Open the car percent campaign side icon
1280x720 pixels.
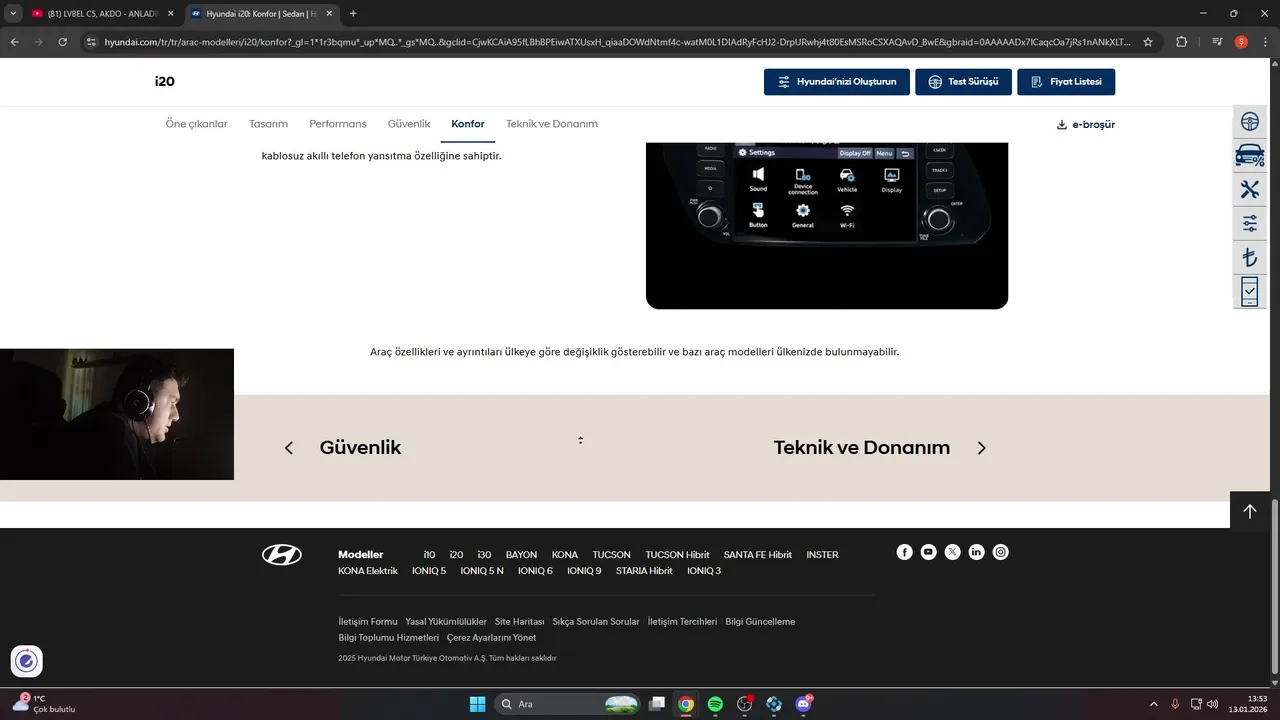point(1249,156)
